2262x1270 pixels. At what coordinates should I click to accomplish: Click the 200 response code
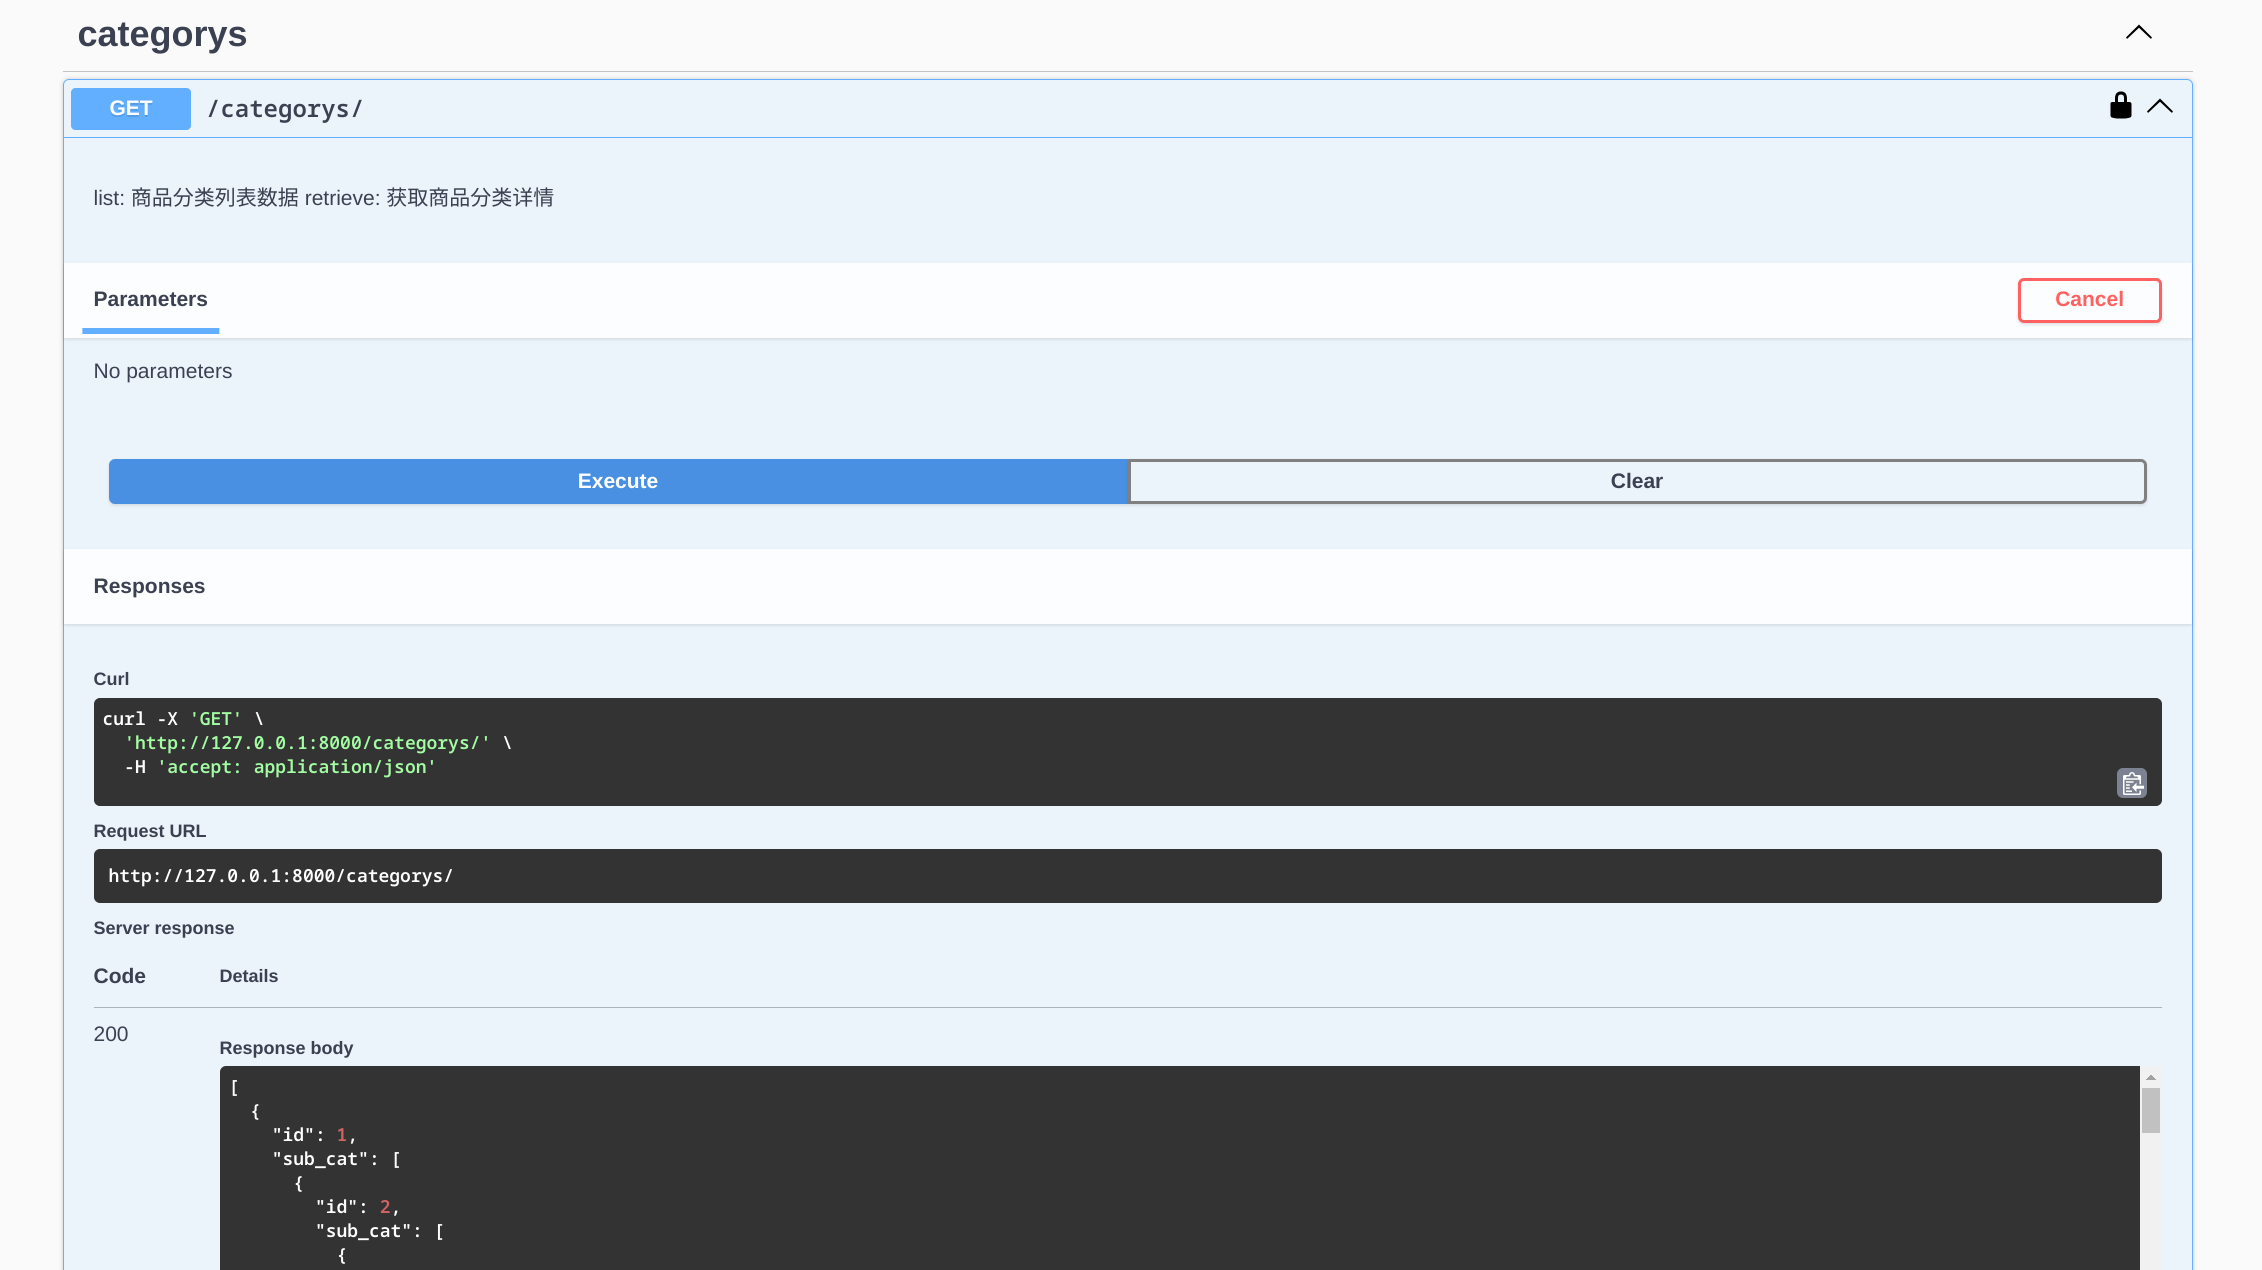tap(111, 1034)
